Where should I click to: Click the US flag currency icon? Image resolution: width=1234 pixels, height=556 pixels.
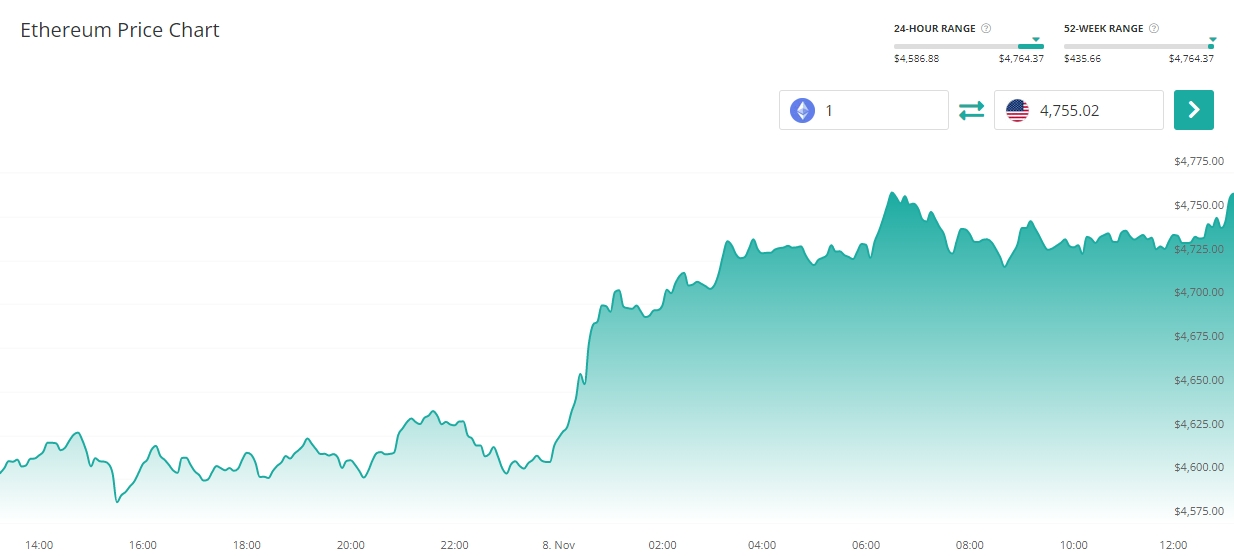click(1017, 110)
